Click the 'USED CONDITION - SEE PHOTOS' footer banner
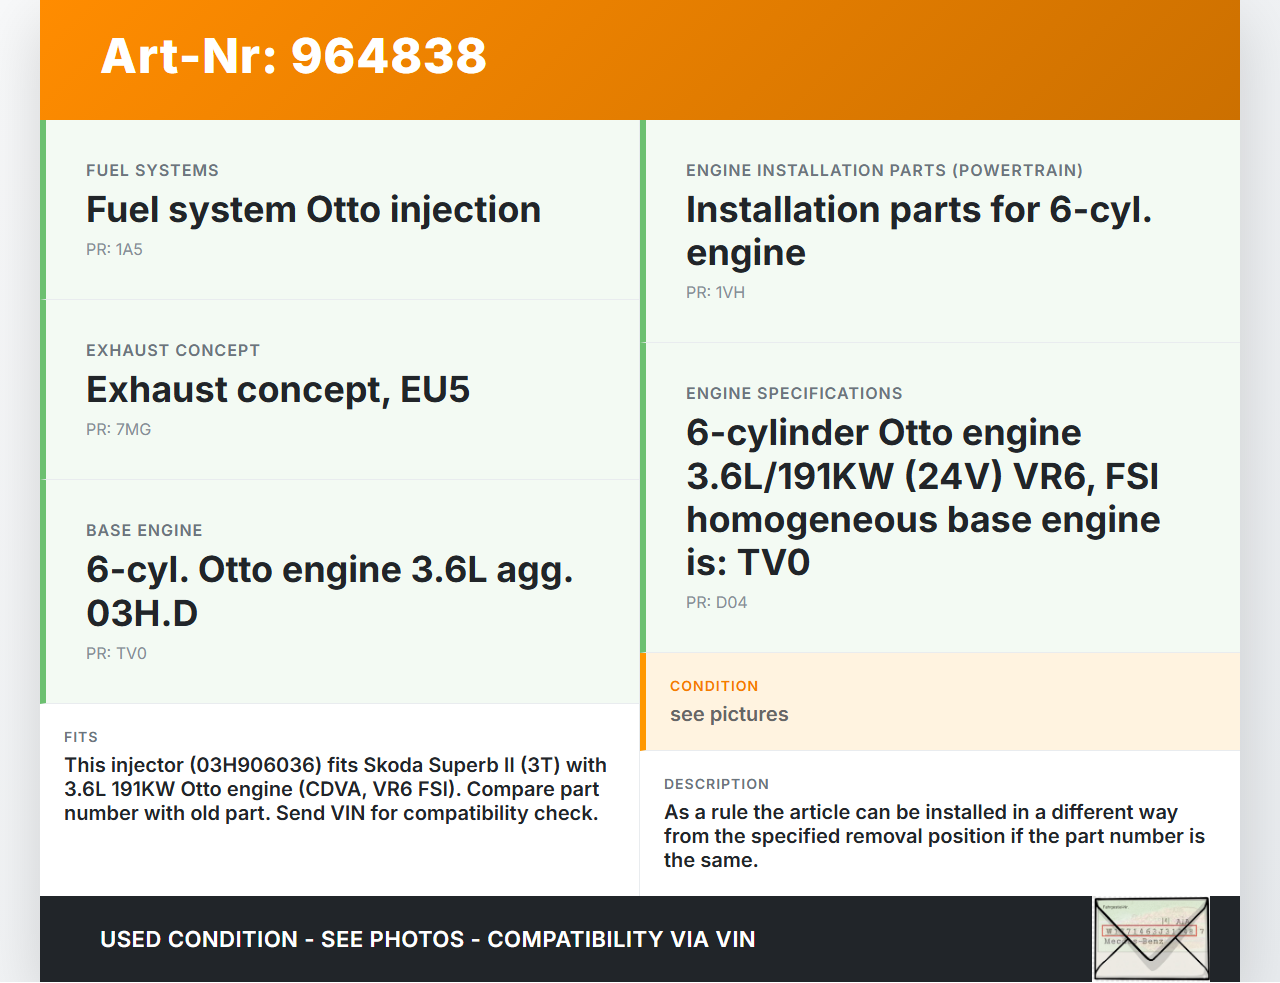Viewport: 1280px width, 983px height. 427,940
